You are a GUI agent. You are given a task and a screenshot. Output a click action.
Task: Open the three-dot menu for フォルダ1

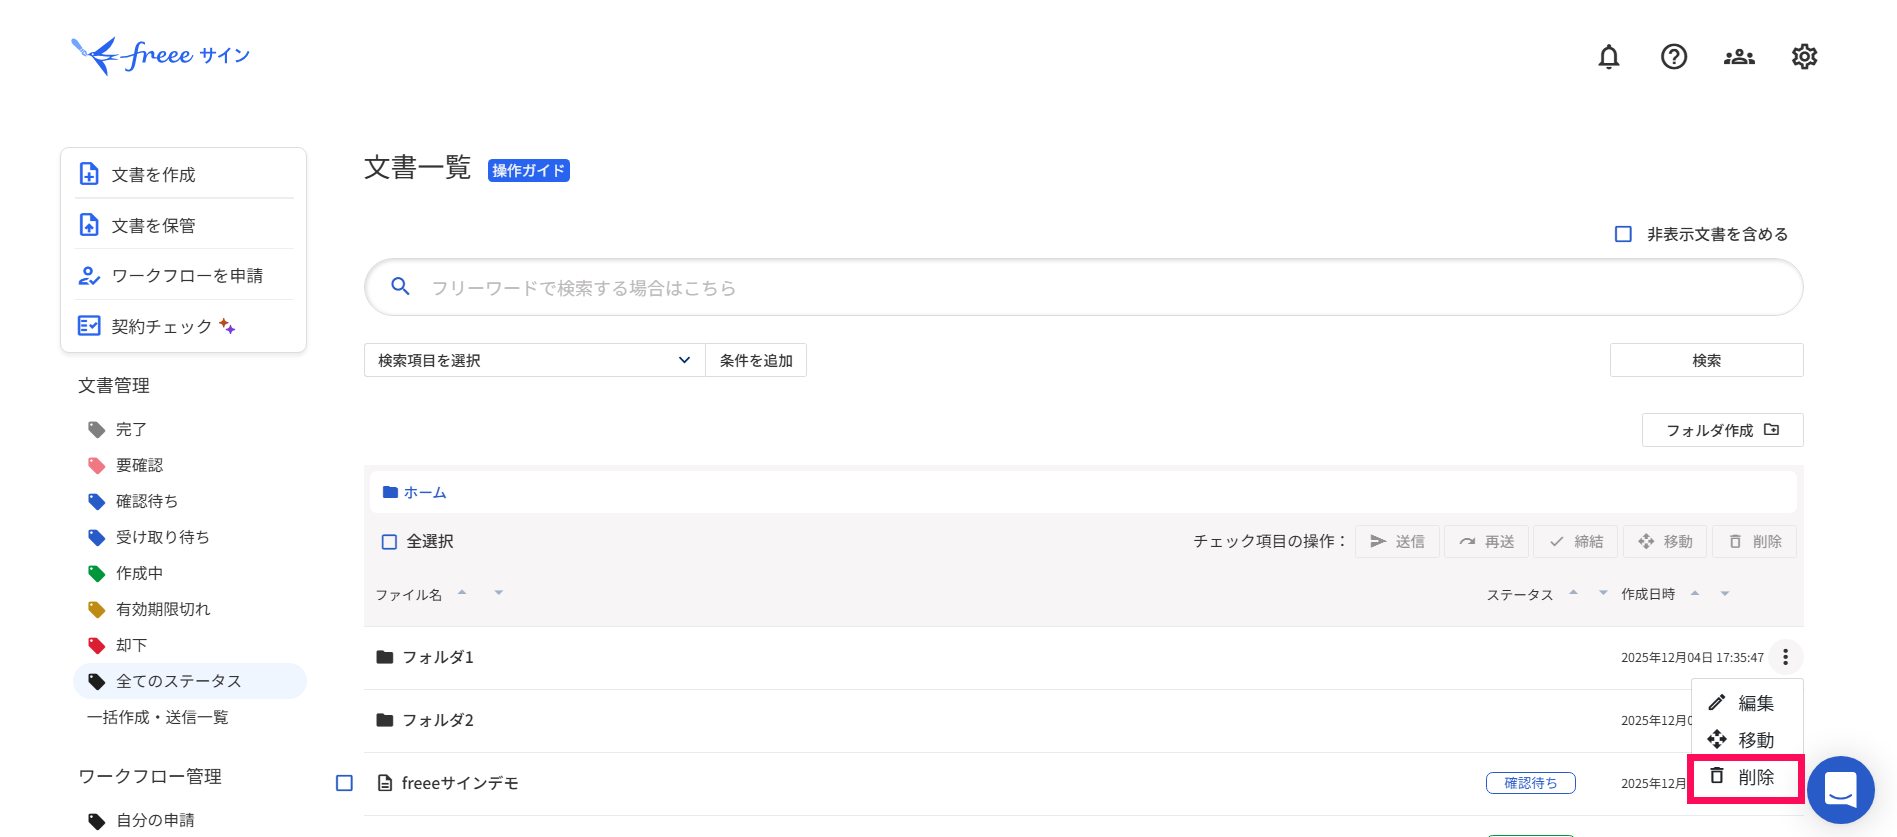tap(1785, 657)
